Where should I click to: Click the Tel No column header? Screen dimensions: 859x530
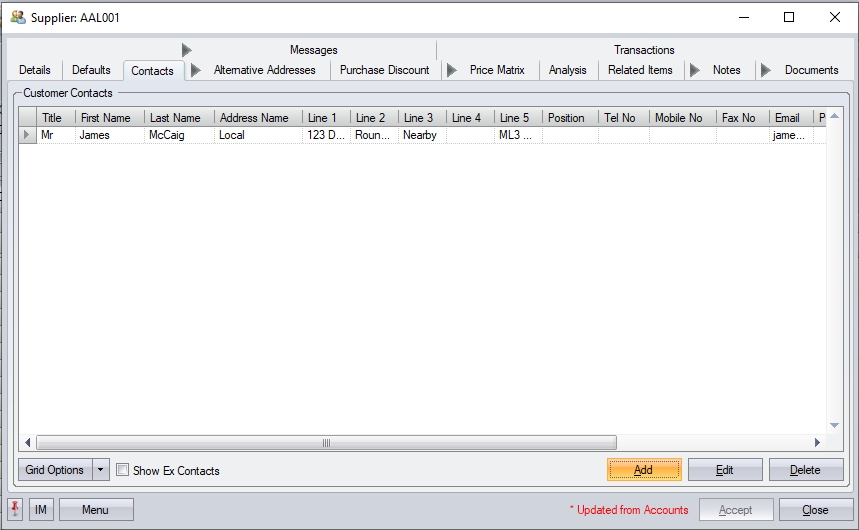coord(623,117)
